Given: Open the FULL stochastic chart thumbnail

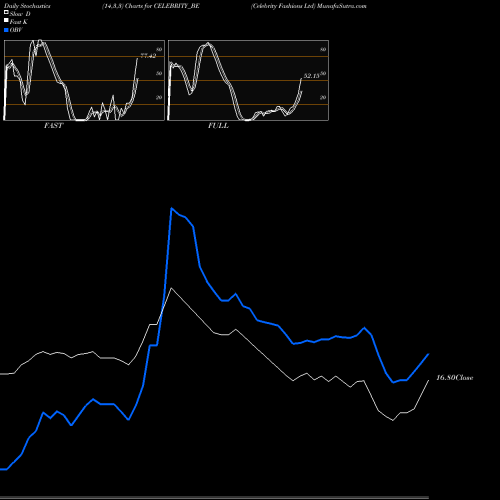Looking at the screenshot, I should 248,80.
